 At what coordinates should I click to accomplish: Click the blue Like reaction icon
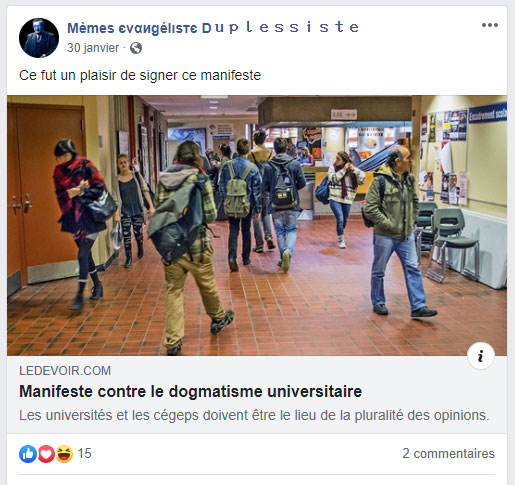coord(28,454)
